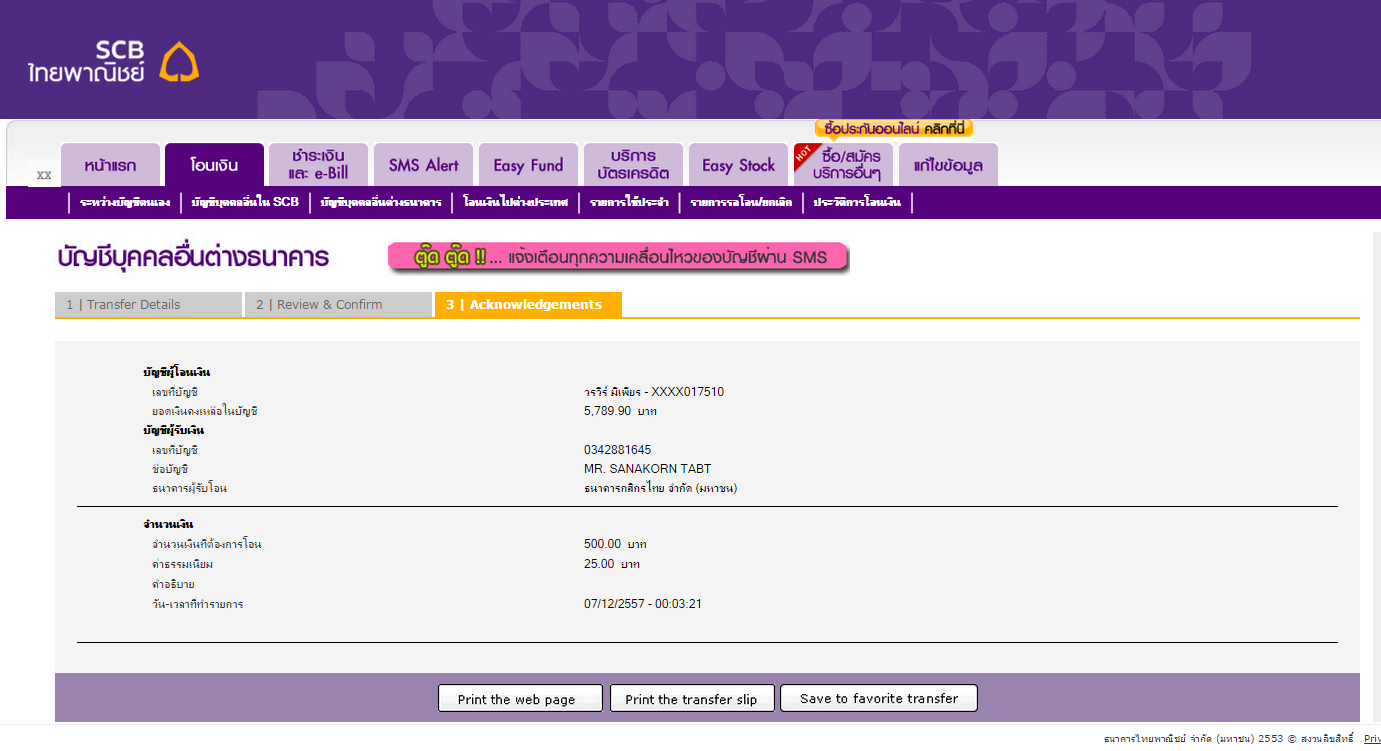Click the fee 25.00 value

pos(612,564)
